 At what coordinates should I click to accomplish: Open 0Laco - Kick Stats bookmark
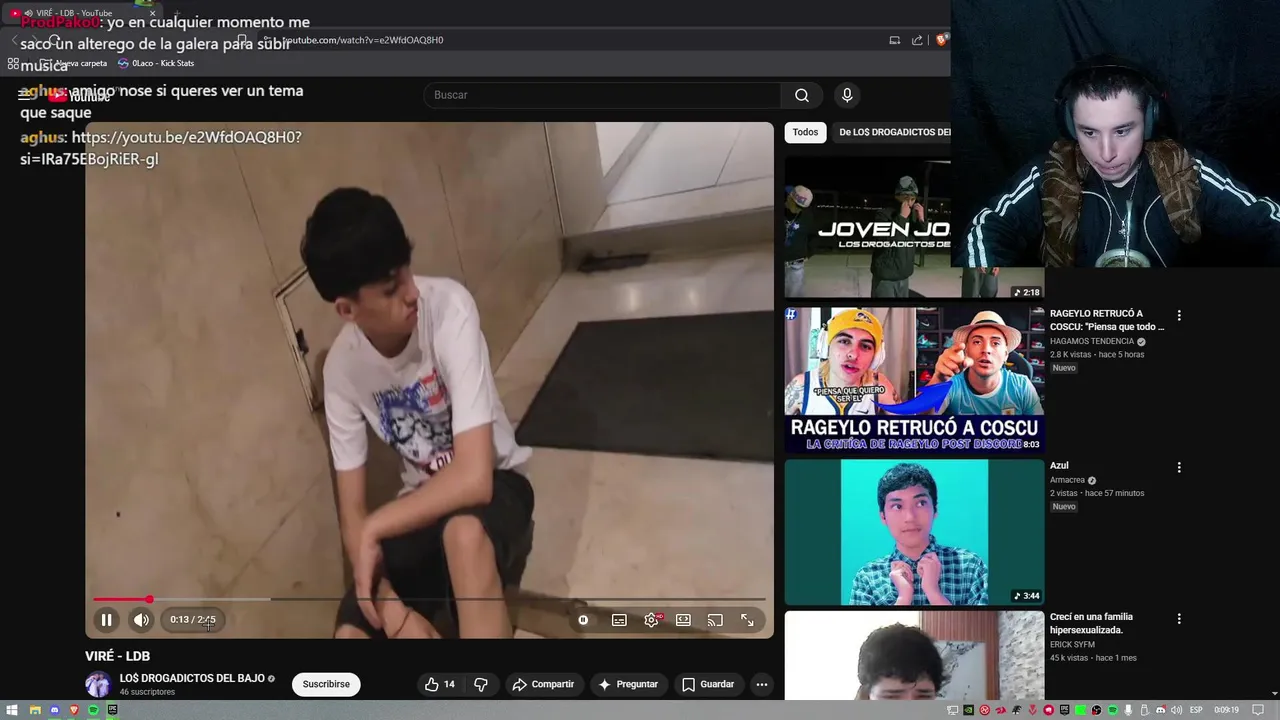tap(156, 63)
